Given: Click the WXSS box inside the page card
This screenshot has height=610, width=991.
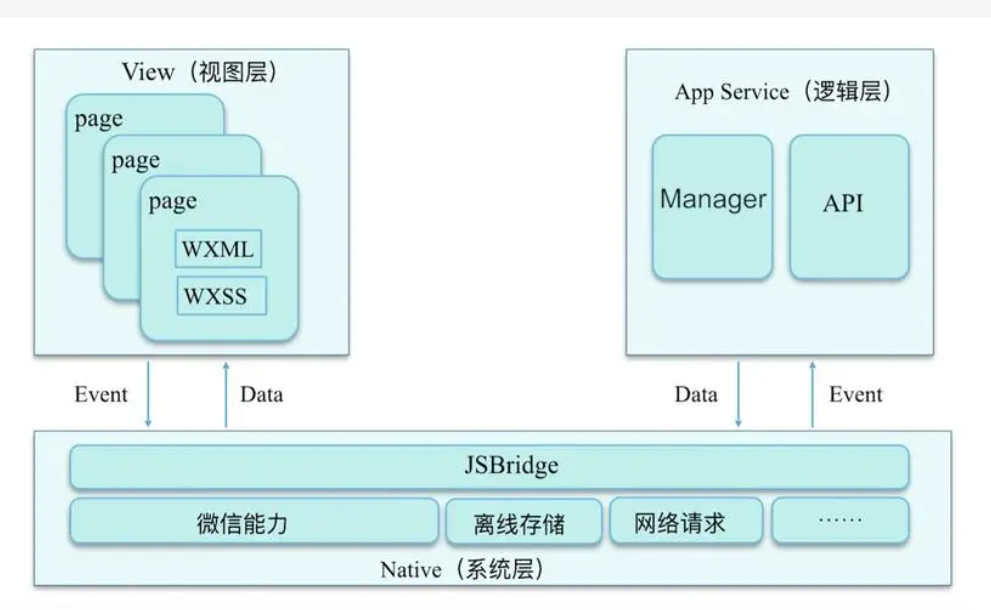Looking at the screenshot, I should 221,295.
